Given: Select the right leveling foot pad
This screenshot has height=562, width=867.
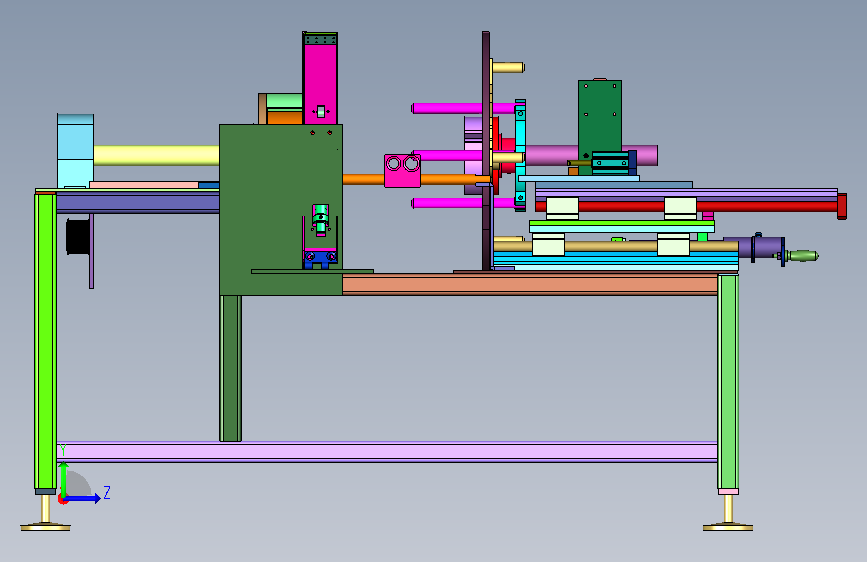Looking at the screenshot, I should click(728, 526).
